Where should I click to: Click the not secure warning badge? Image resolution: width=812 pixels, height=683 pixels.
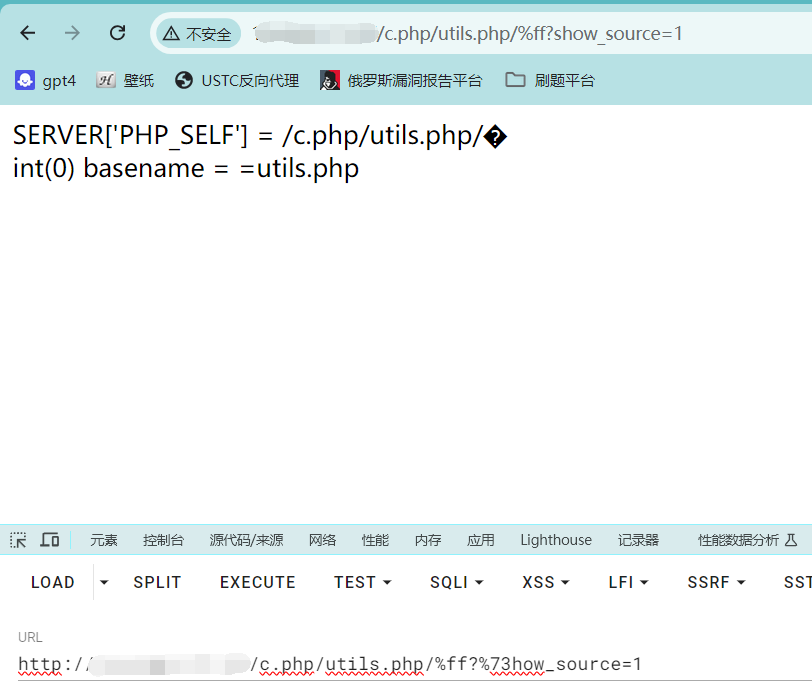pos(198,34)
